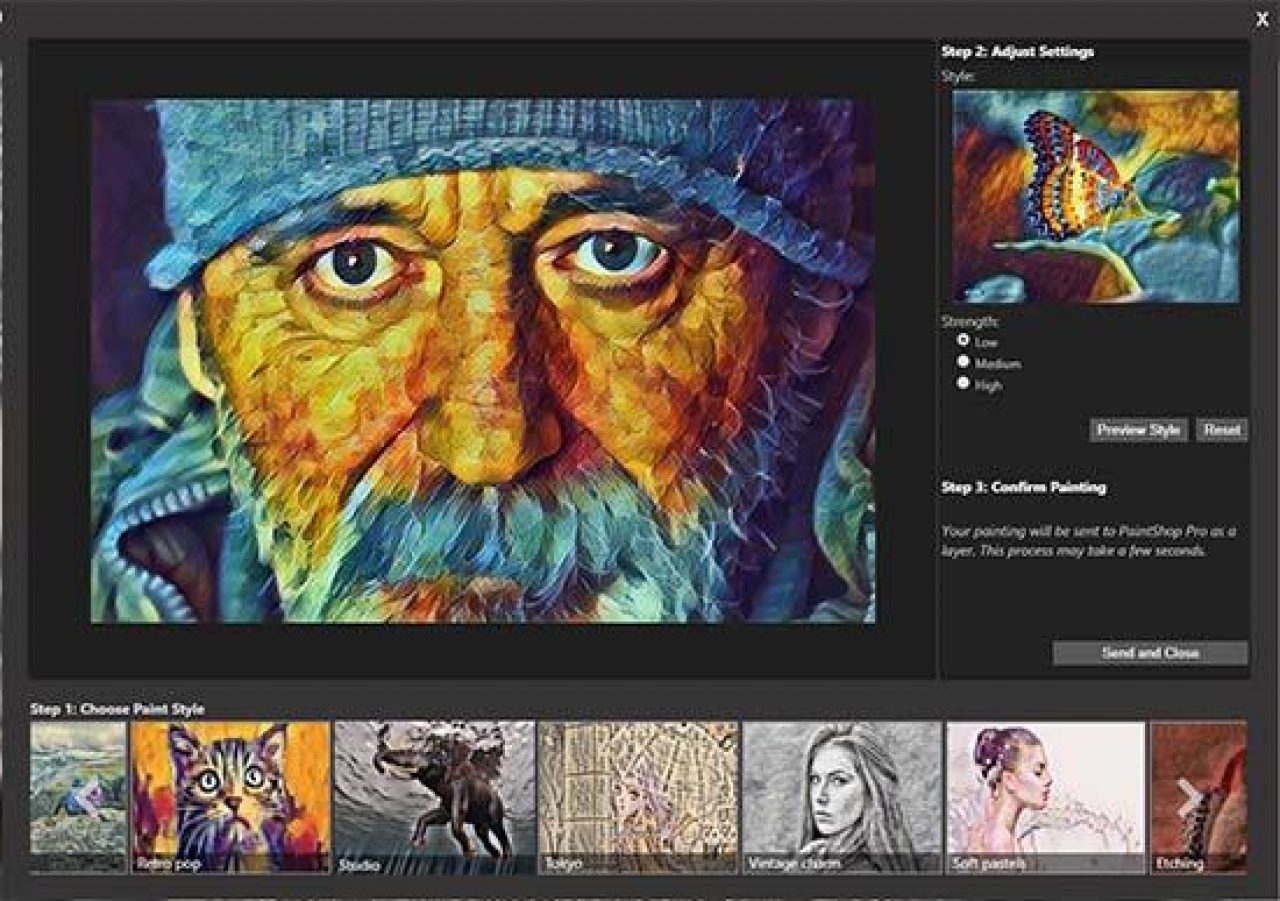Image resolution: width=1280 pixels, height=901 pixels.
Task: Click Send and Close to confirm painting
Action: coord(1148,650)
